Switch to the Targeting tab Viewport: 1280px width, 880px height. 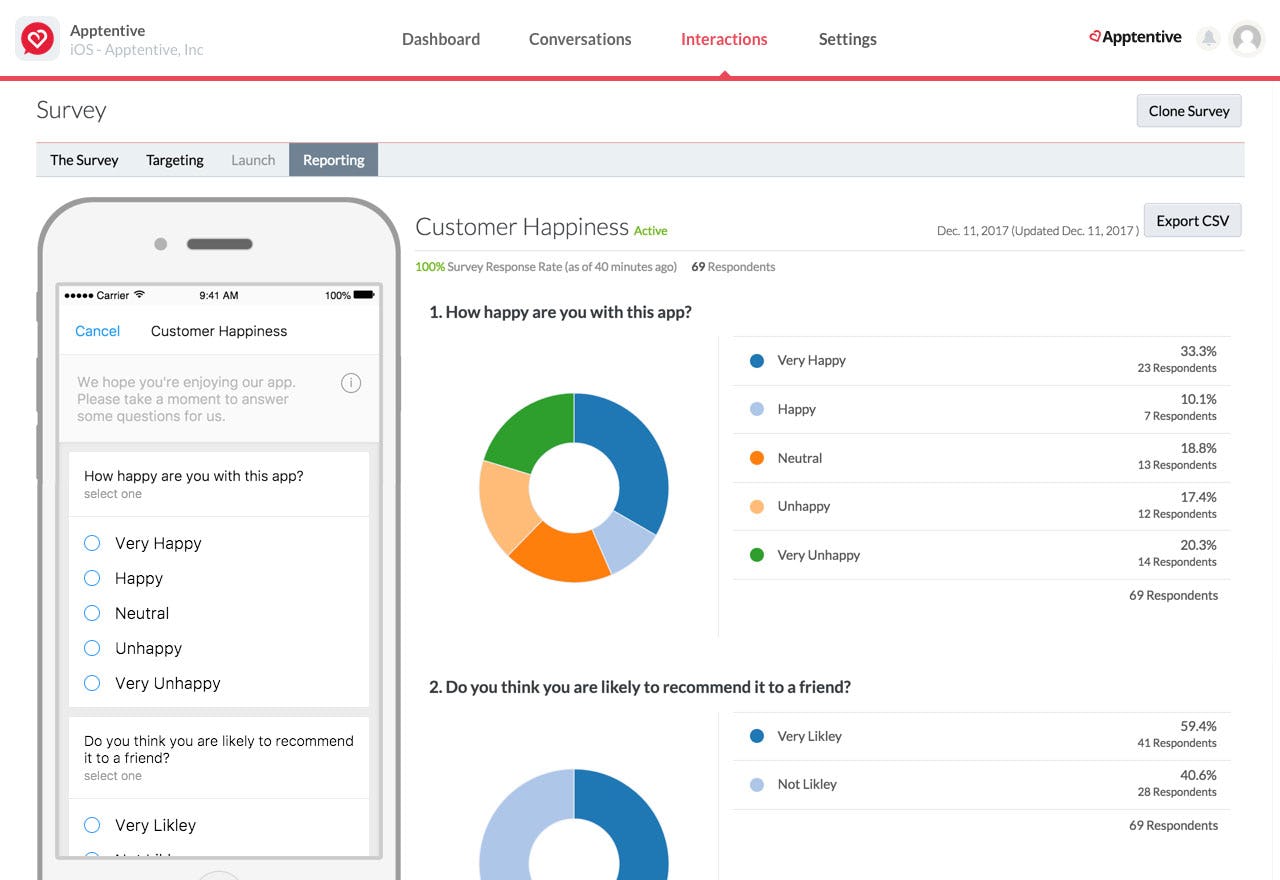174,160
